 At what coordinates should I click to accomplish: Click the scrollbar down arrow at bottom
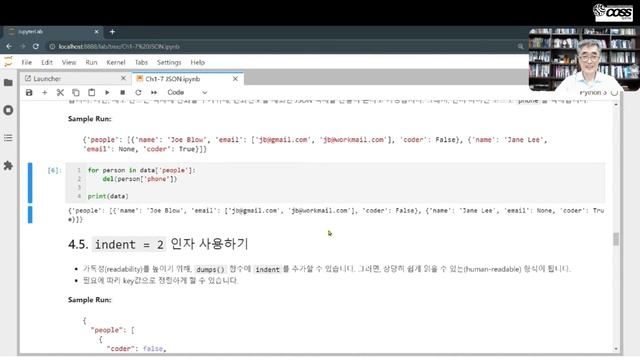click(x=616, y=349)
